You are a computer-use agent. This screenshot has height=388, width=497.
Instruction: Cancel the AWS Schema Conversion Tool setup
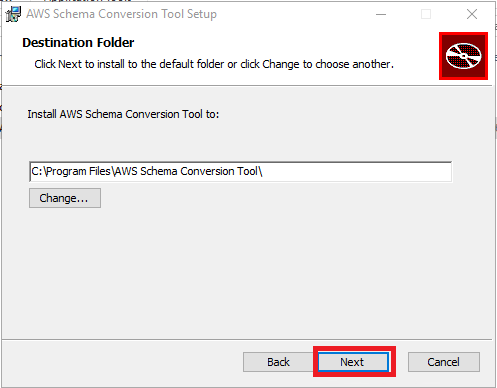[444, 362]
